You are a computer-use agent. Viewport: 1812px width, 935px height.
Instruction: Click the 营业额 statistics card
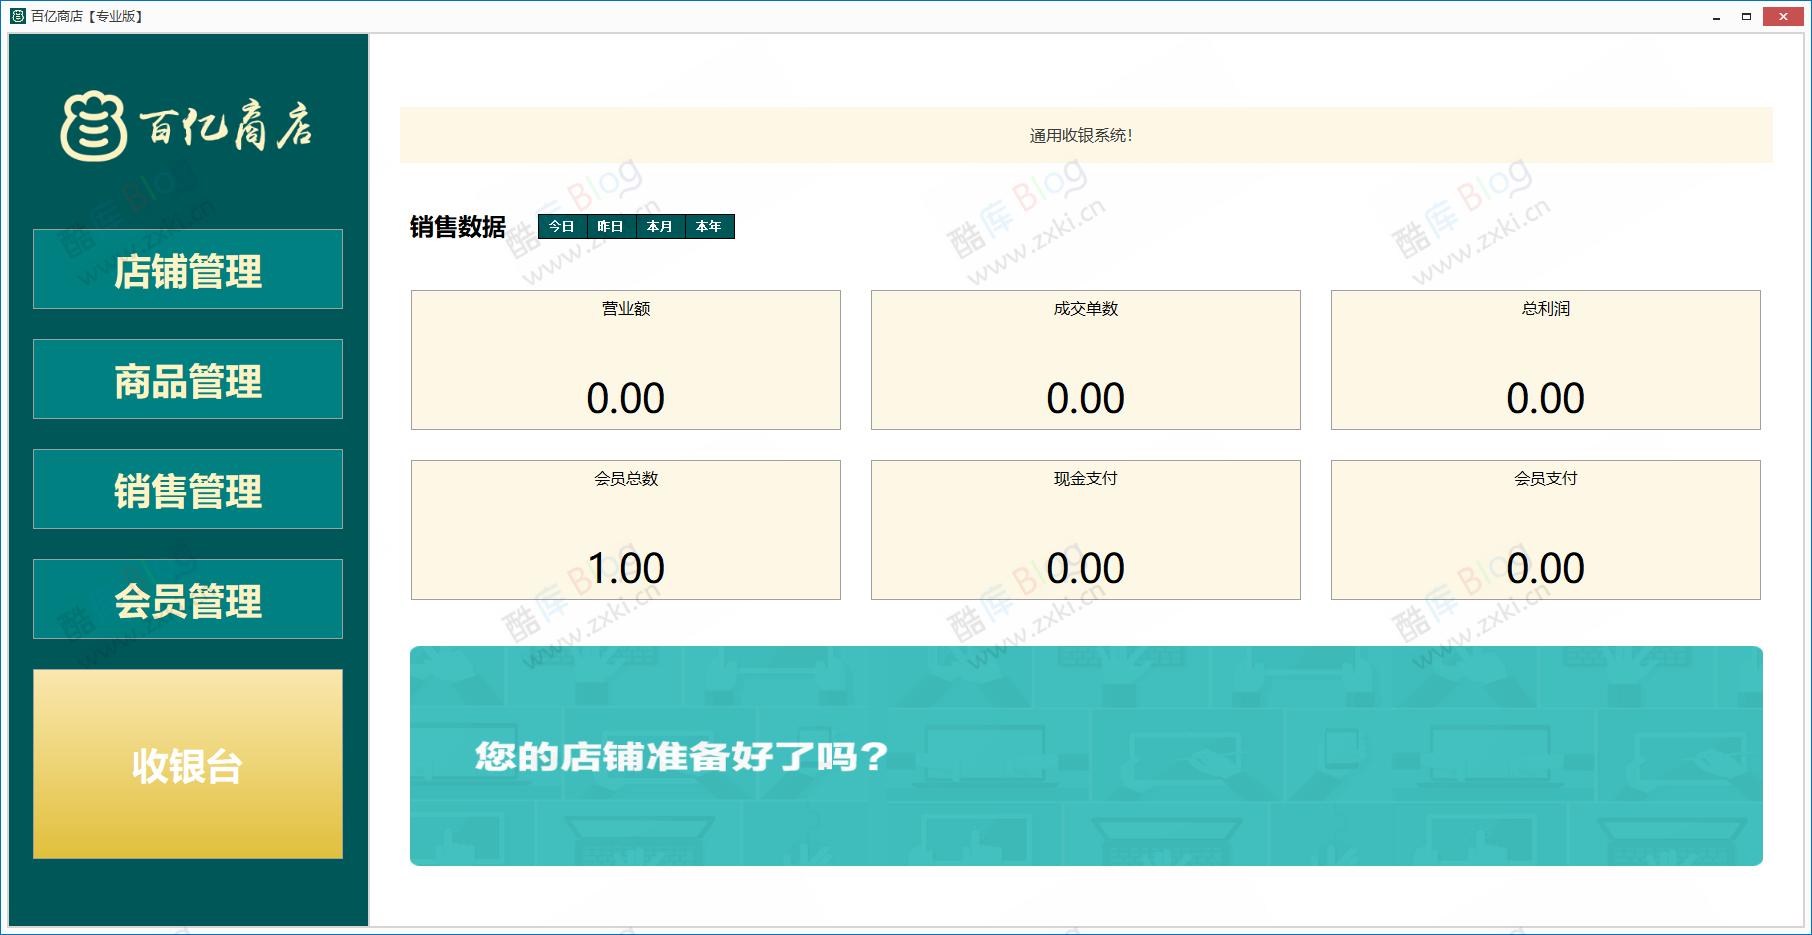(x=625, y=360)
